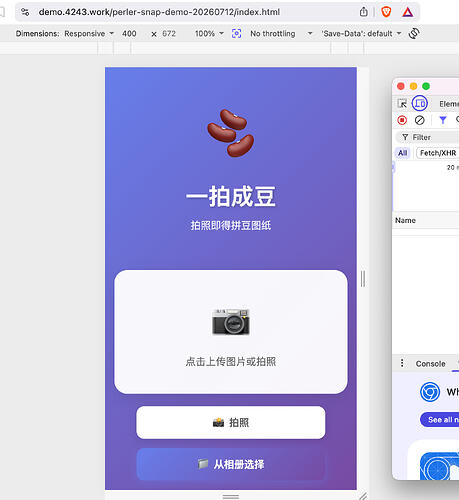This screenshot has height=500, width=459.
Task: Click the Name column header
Action: point(405,220)
